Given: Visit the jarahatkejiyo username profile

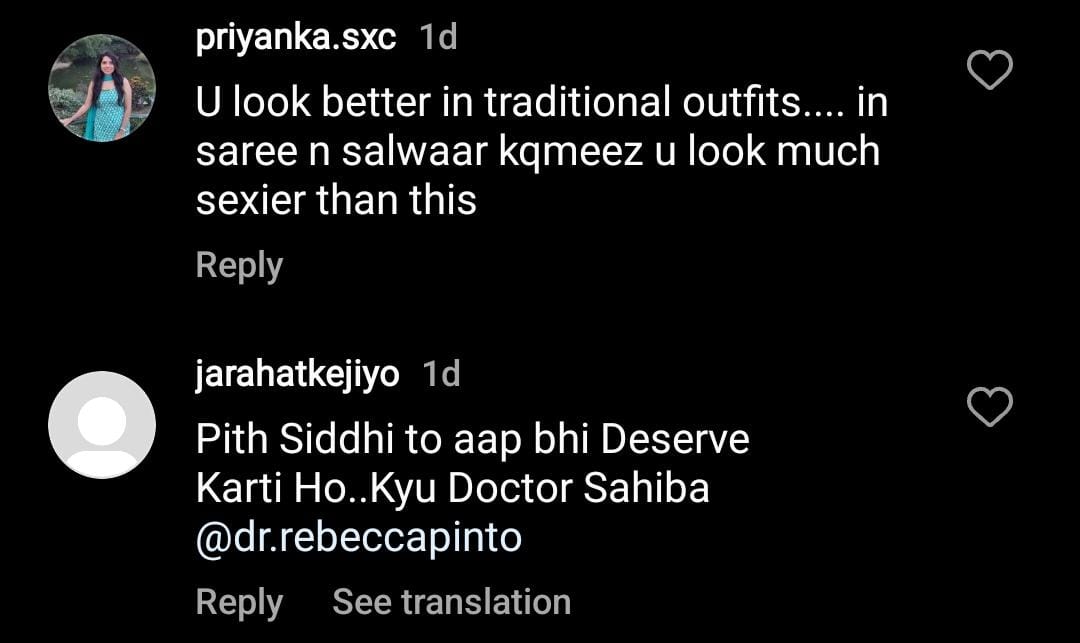Looking at the screenshot, I should pyautogui.click(x=298, y=374).
